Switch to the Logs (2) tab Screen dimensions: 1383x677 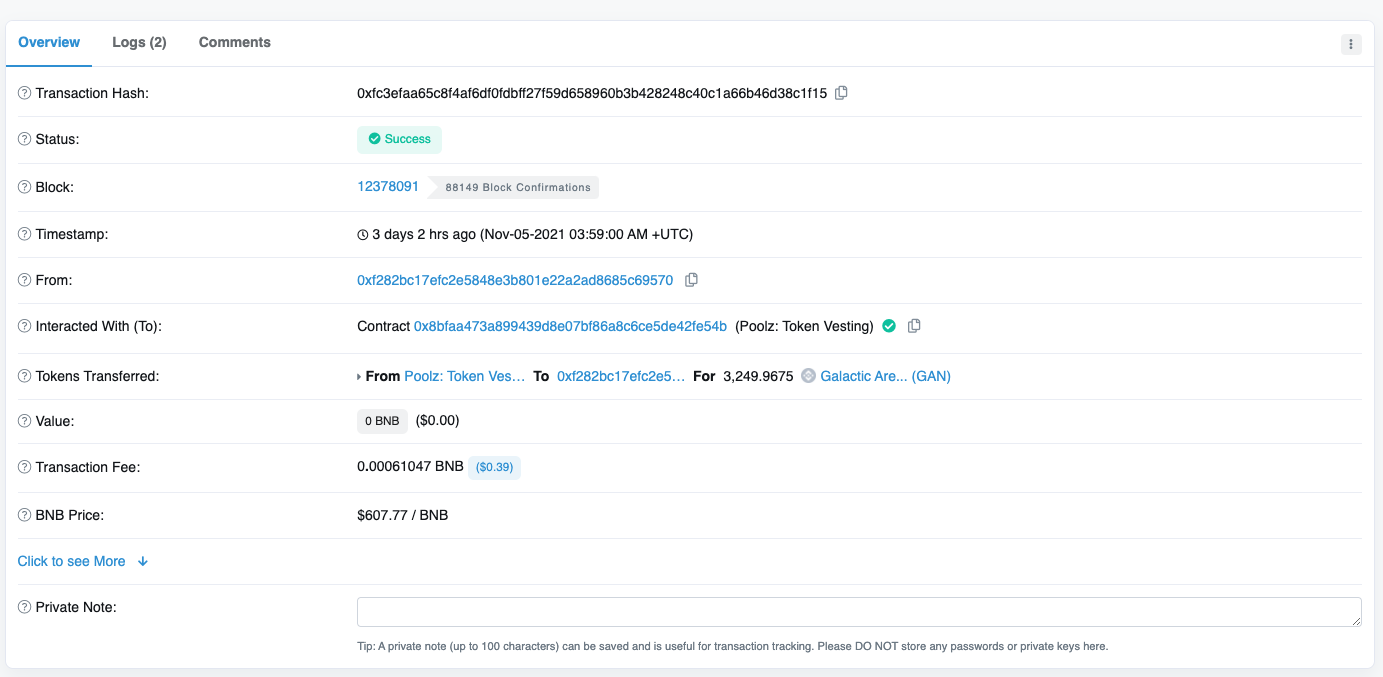[139, 42]
